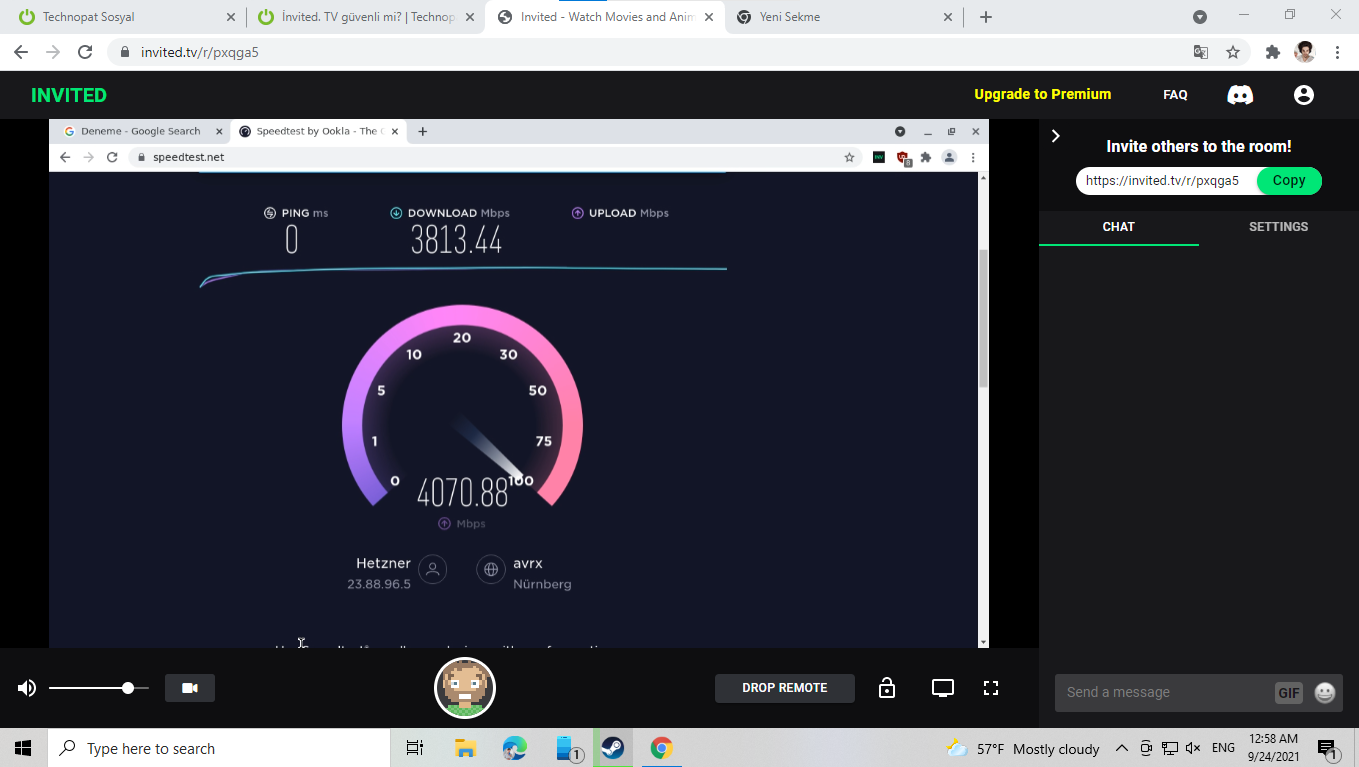Image resolution: width=1359 pixels, height=767 pixels.
Task: Switch to theater mode screen icon
Action: (x=943, y=688)
